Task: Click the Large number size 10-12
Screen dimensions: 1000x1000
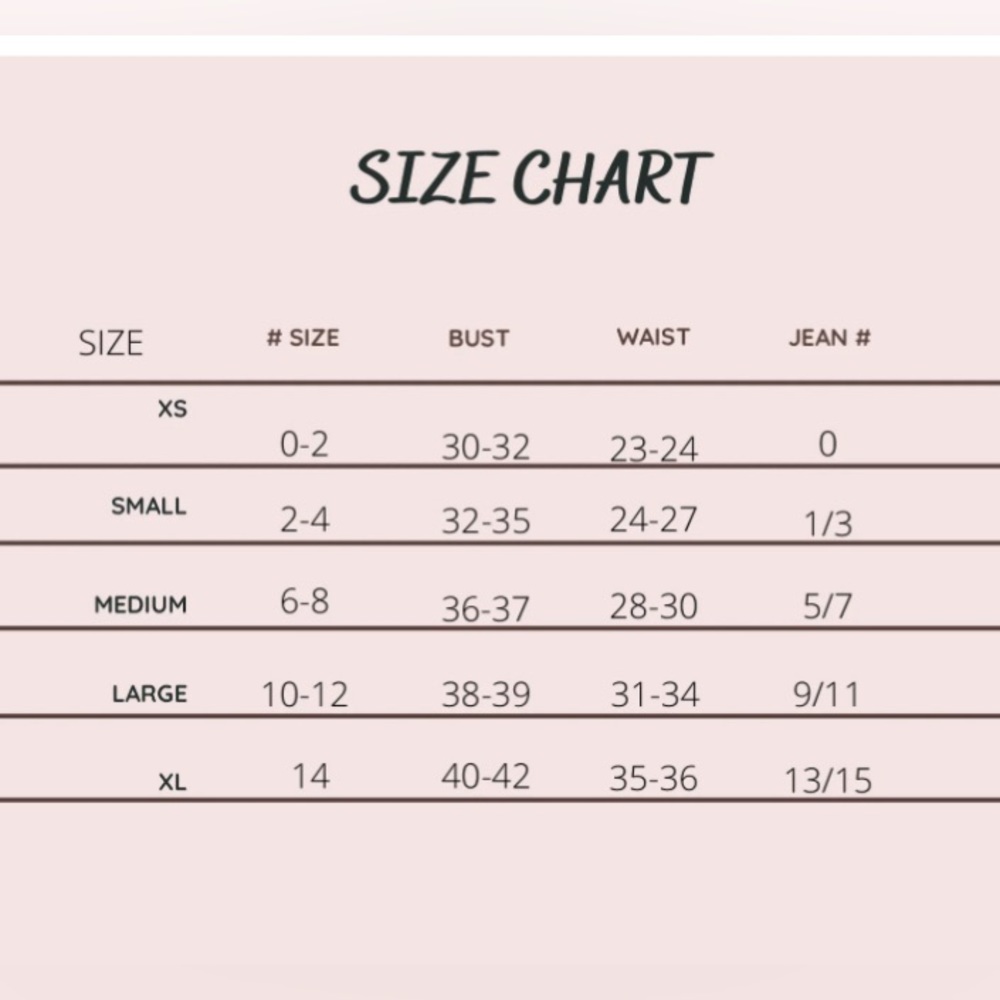Action: tap(305, 694)
